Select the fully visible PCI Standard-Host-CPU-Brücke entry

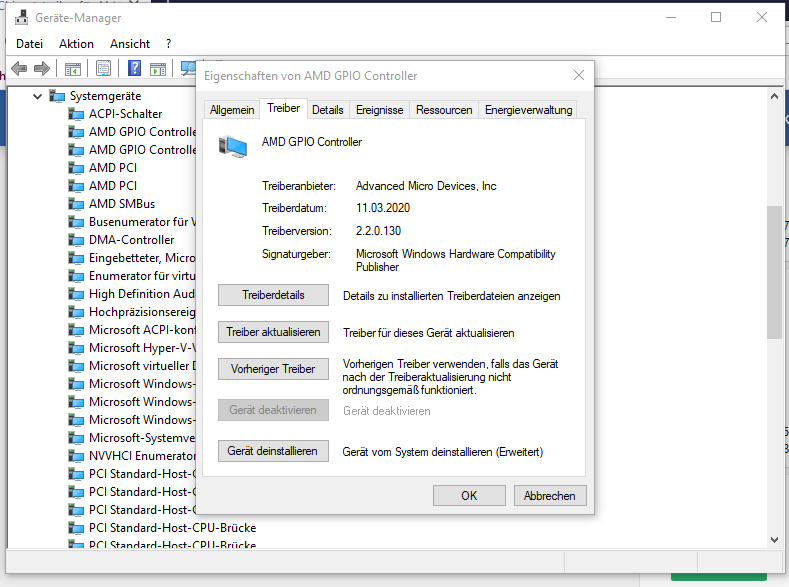point(173,528)
